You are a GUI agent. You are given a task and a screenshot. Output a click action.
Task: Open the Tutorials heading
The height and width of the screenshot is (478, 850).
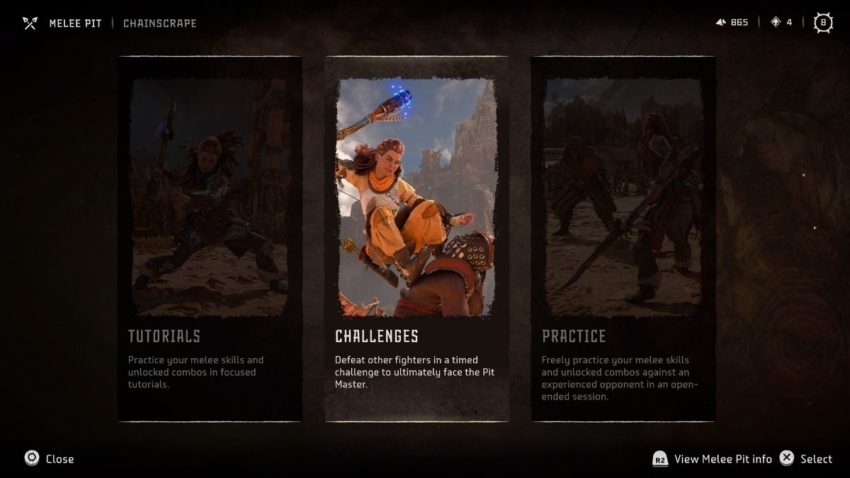click(x=164, y=337)
